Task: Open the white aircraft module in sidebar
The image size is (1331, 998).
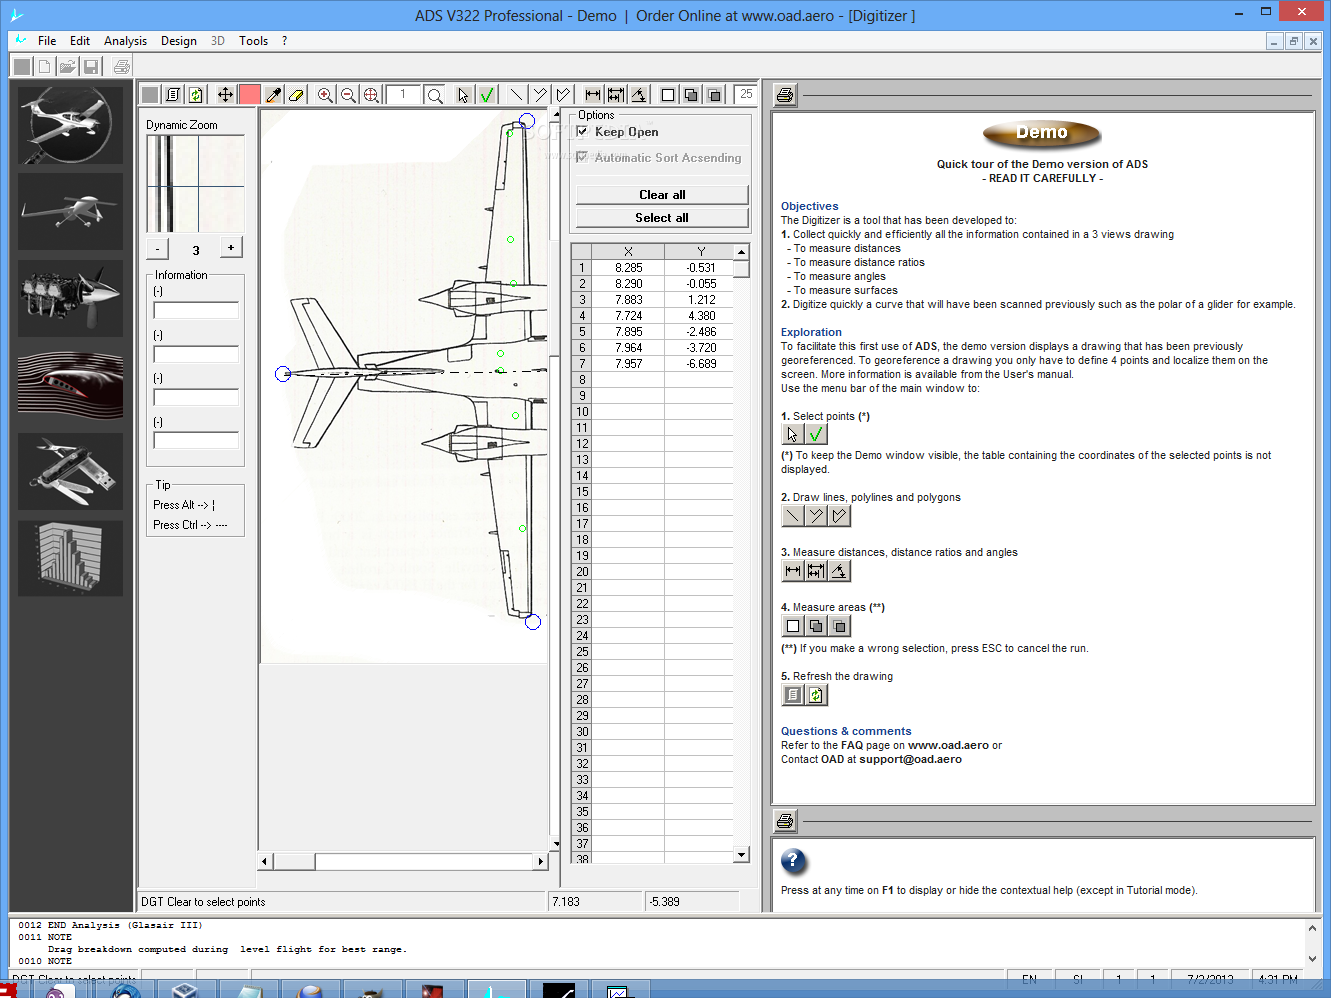Action: pyautogui.click(x=70, y=211)
